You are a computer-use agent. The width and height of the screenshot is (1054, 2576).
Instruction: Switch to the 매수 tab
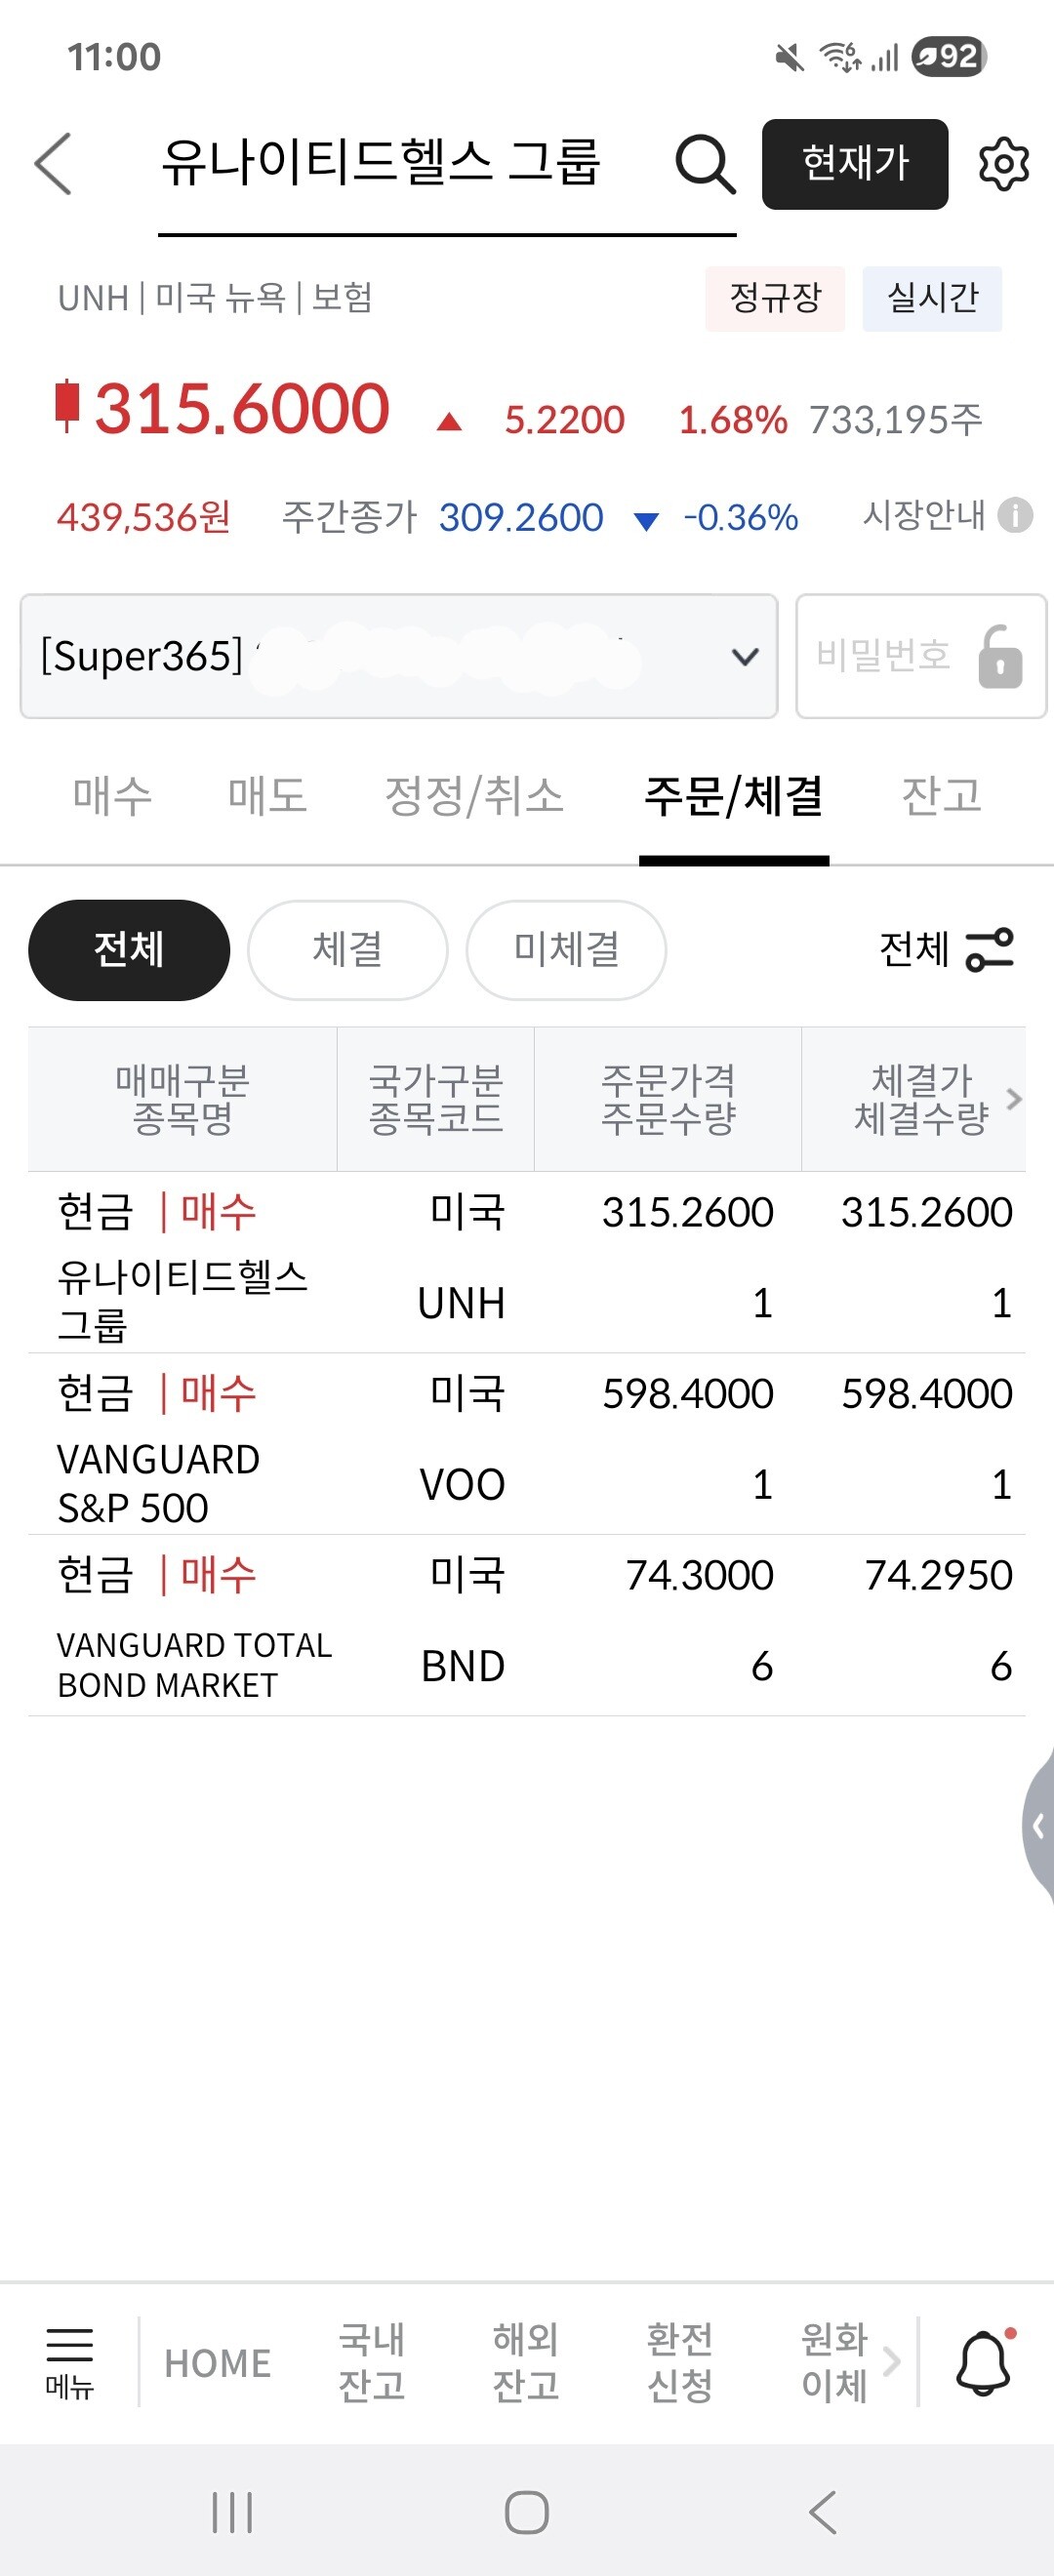[x=112, y=797]
